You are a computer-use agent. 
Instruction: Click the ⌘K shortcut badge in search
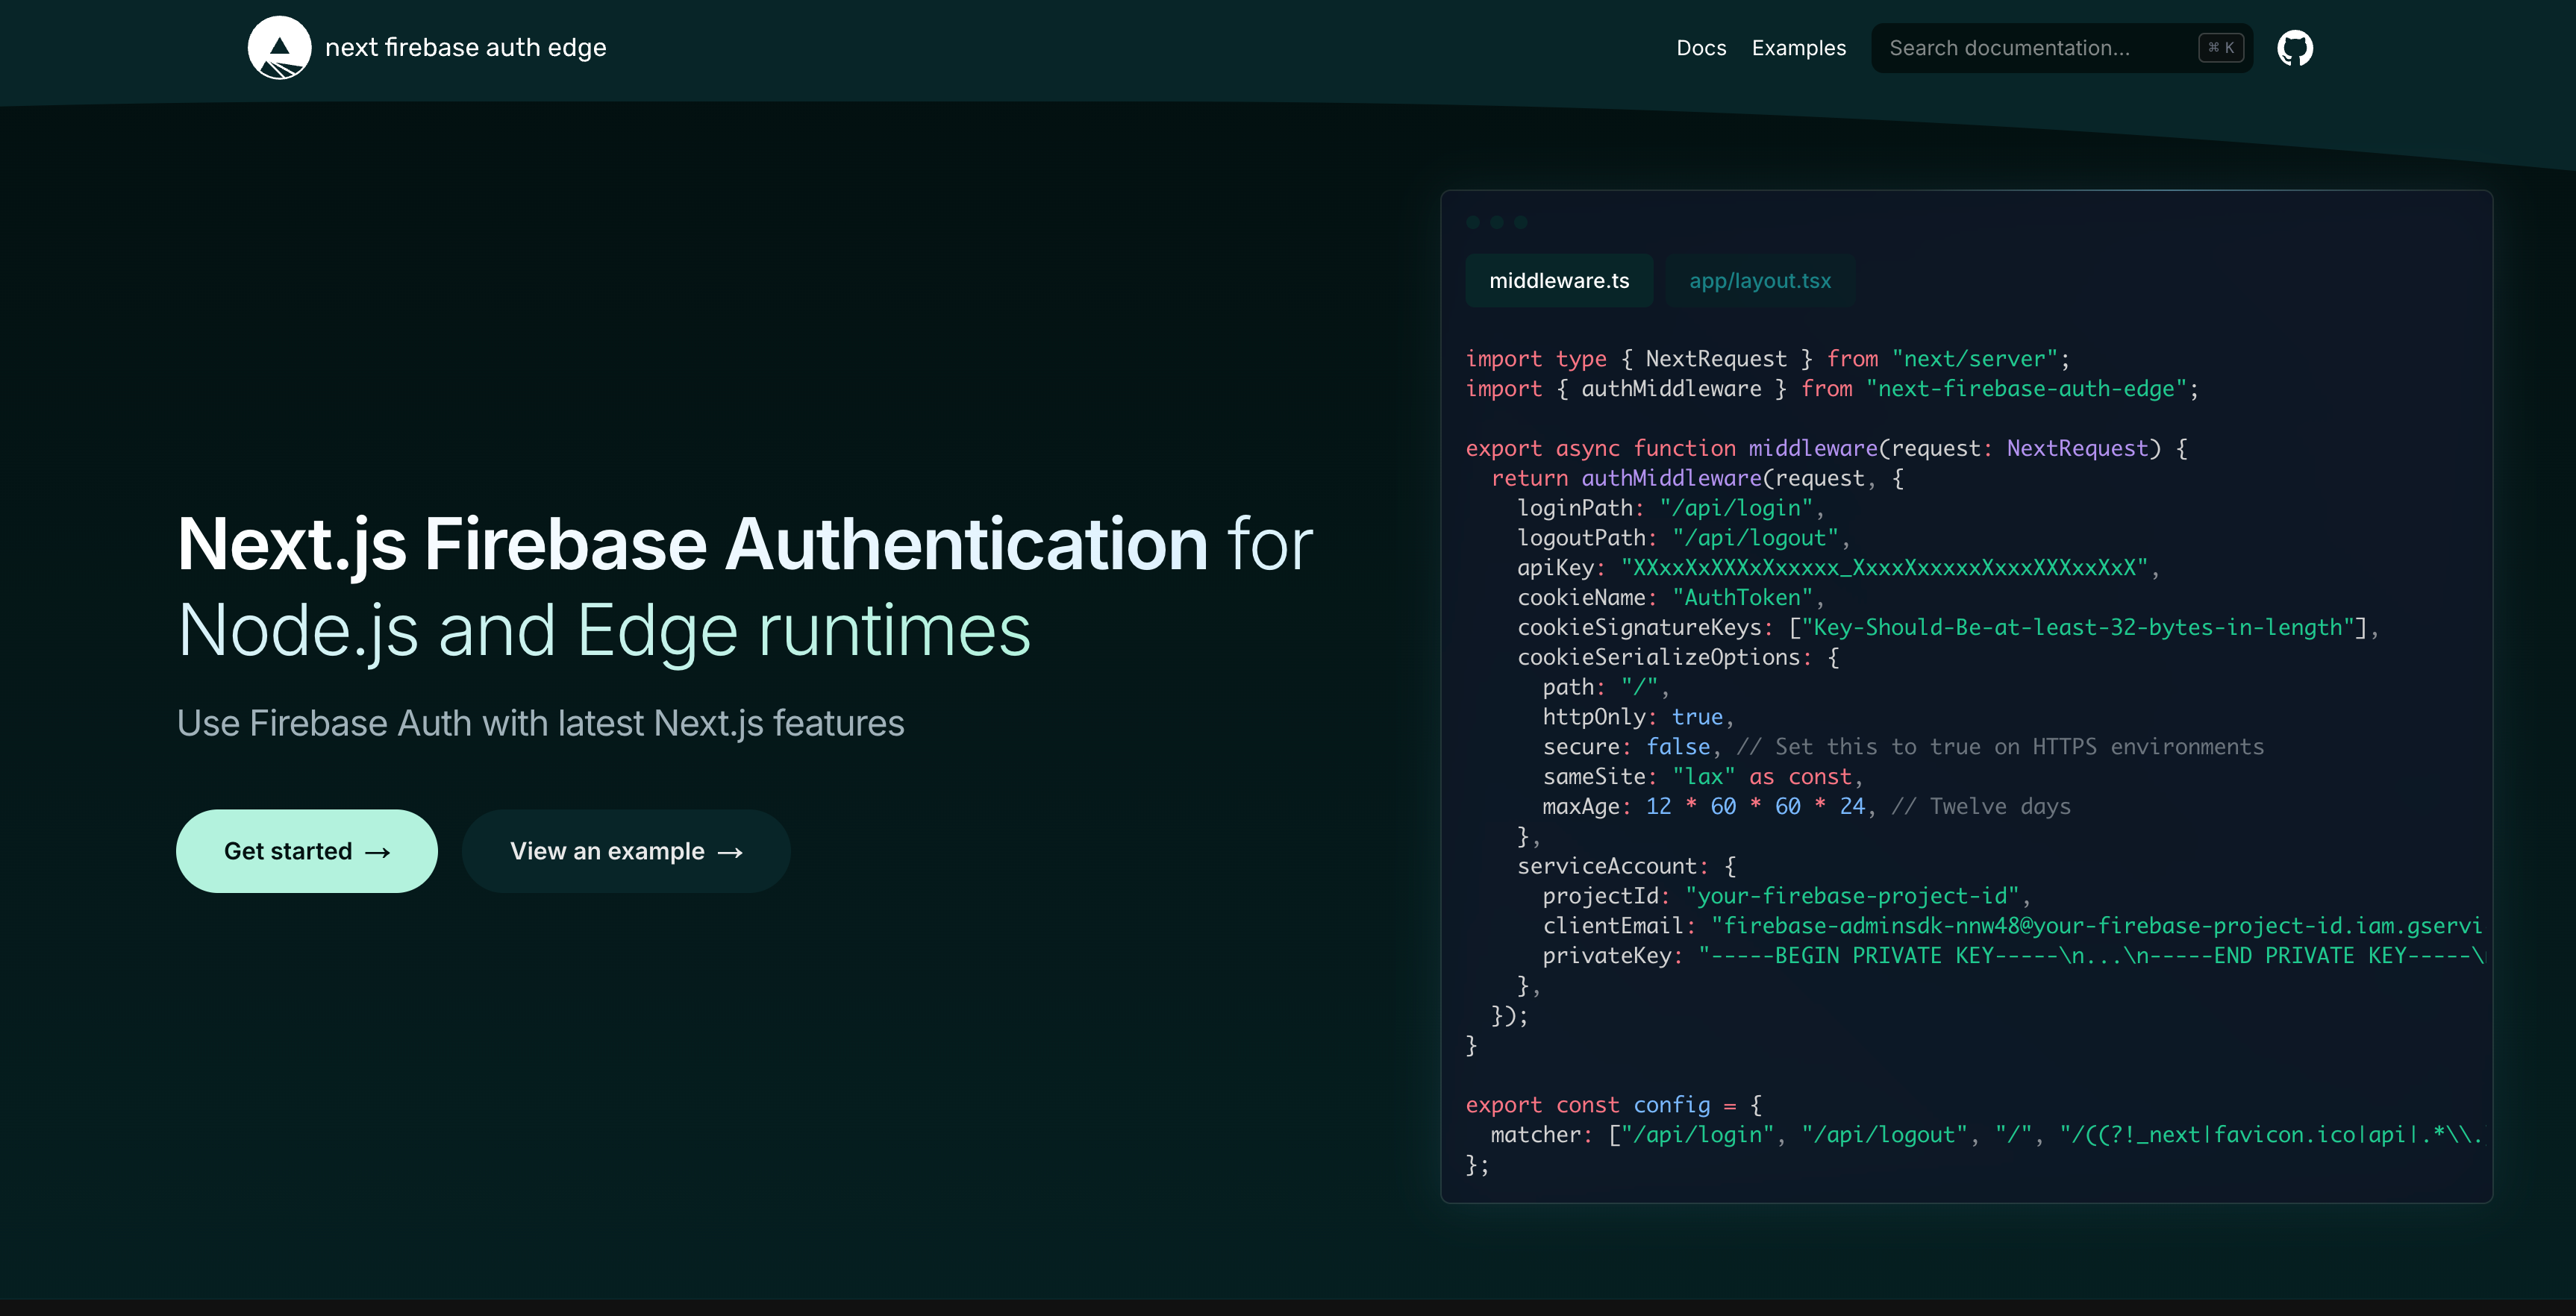tap(2221, 47)
